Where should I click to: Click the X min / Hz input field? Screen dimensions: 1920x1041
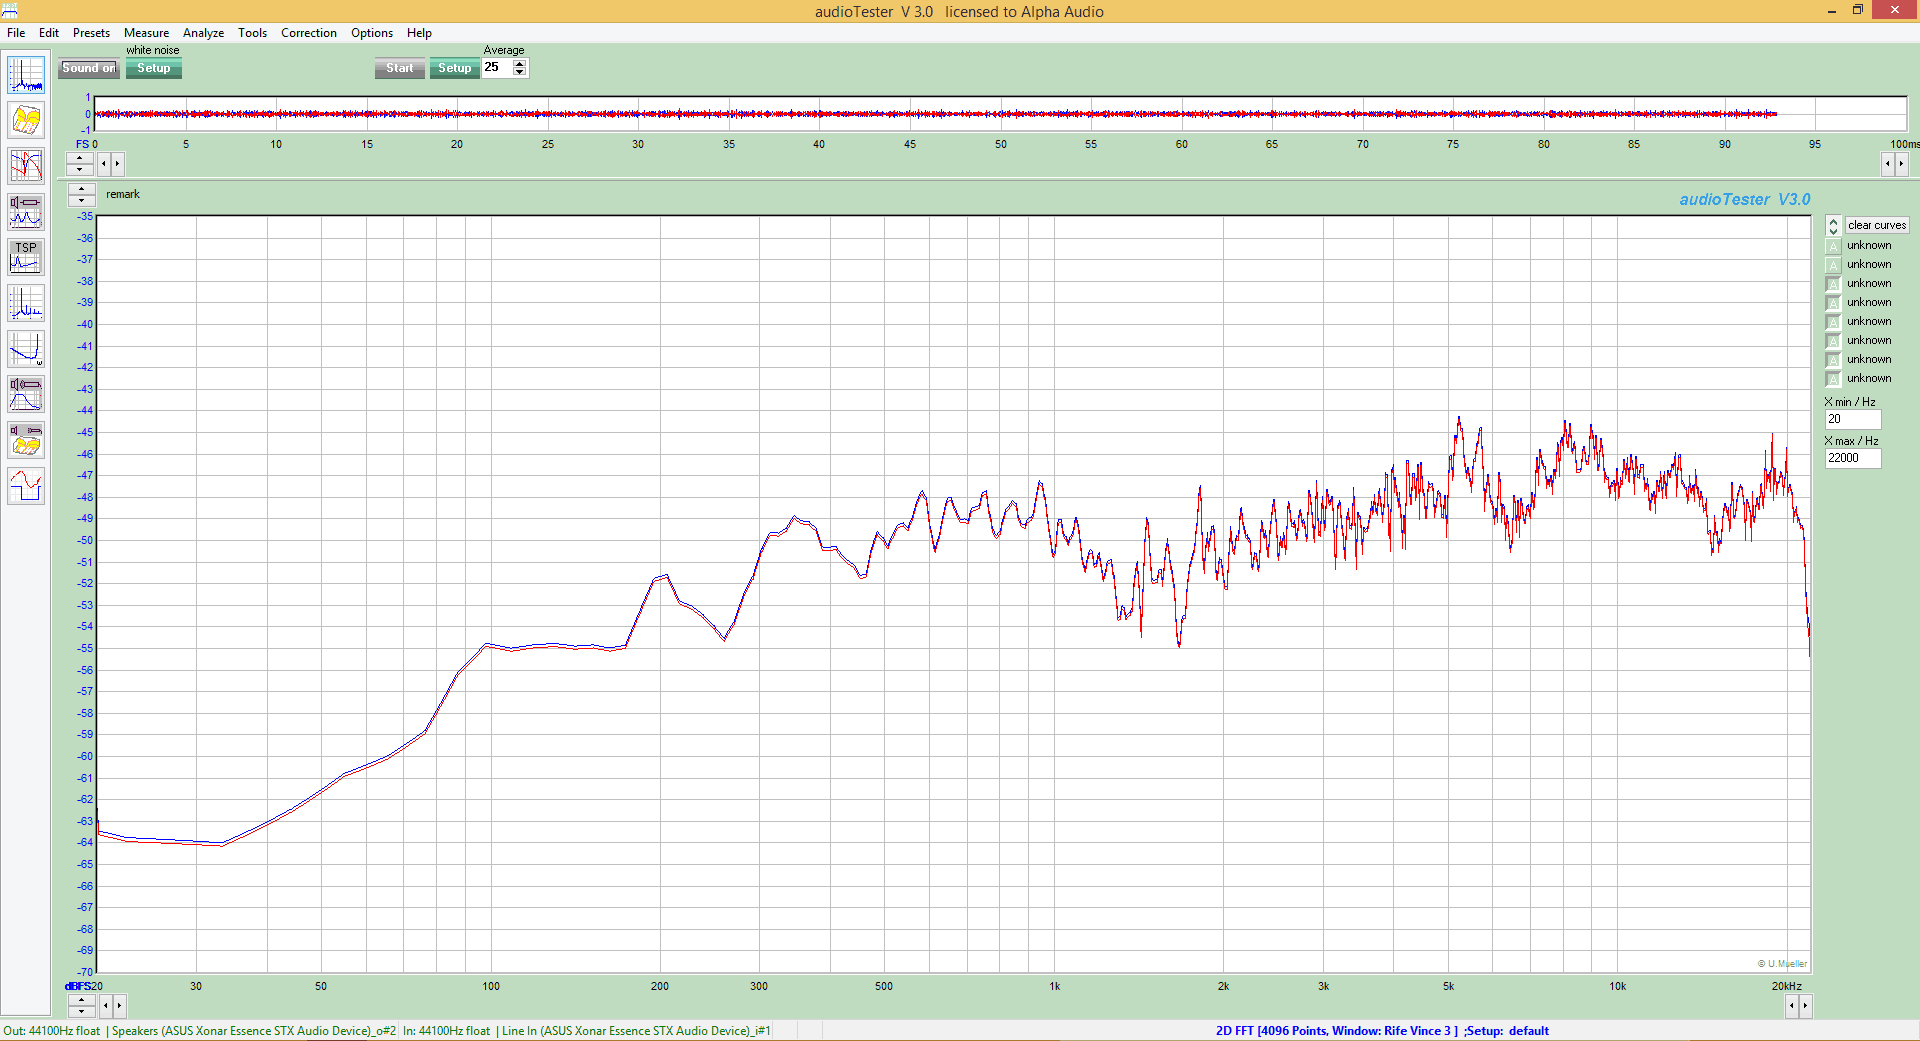[x=1853, y=419]
